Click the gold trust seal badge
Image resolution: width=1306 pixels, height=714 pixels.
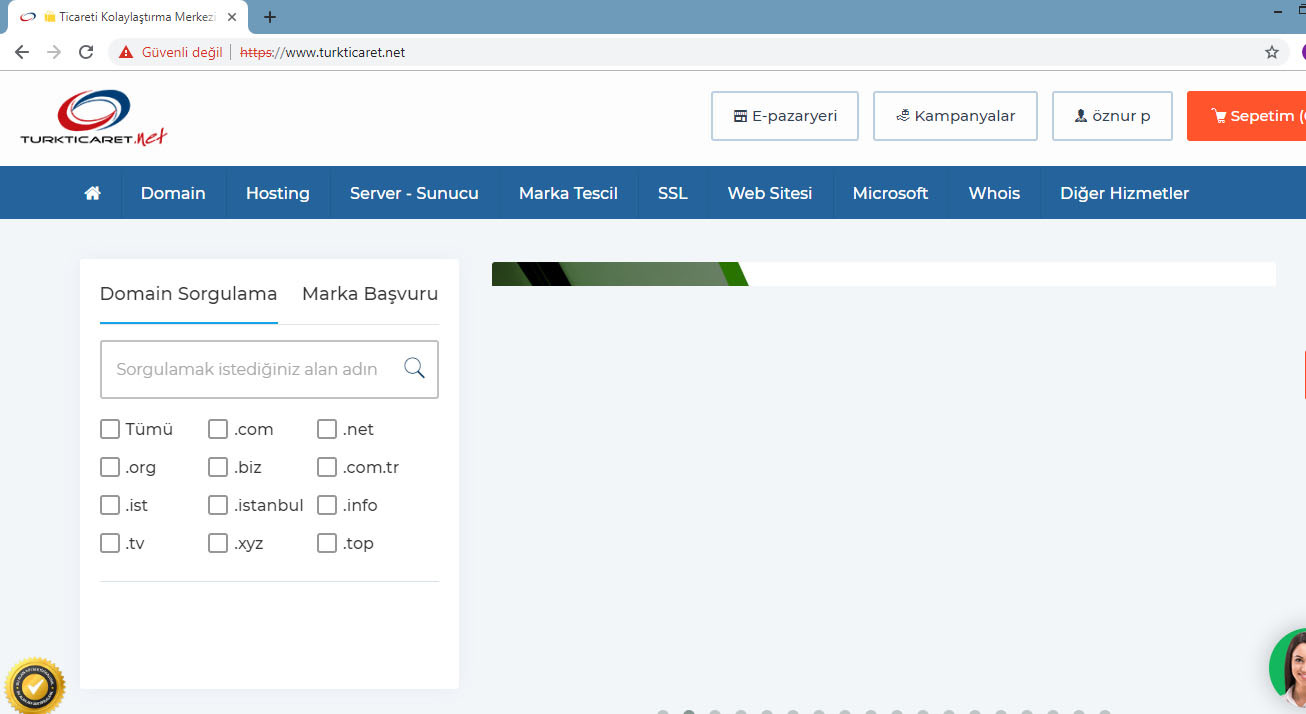click(35, 685)
